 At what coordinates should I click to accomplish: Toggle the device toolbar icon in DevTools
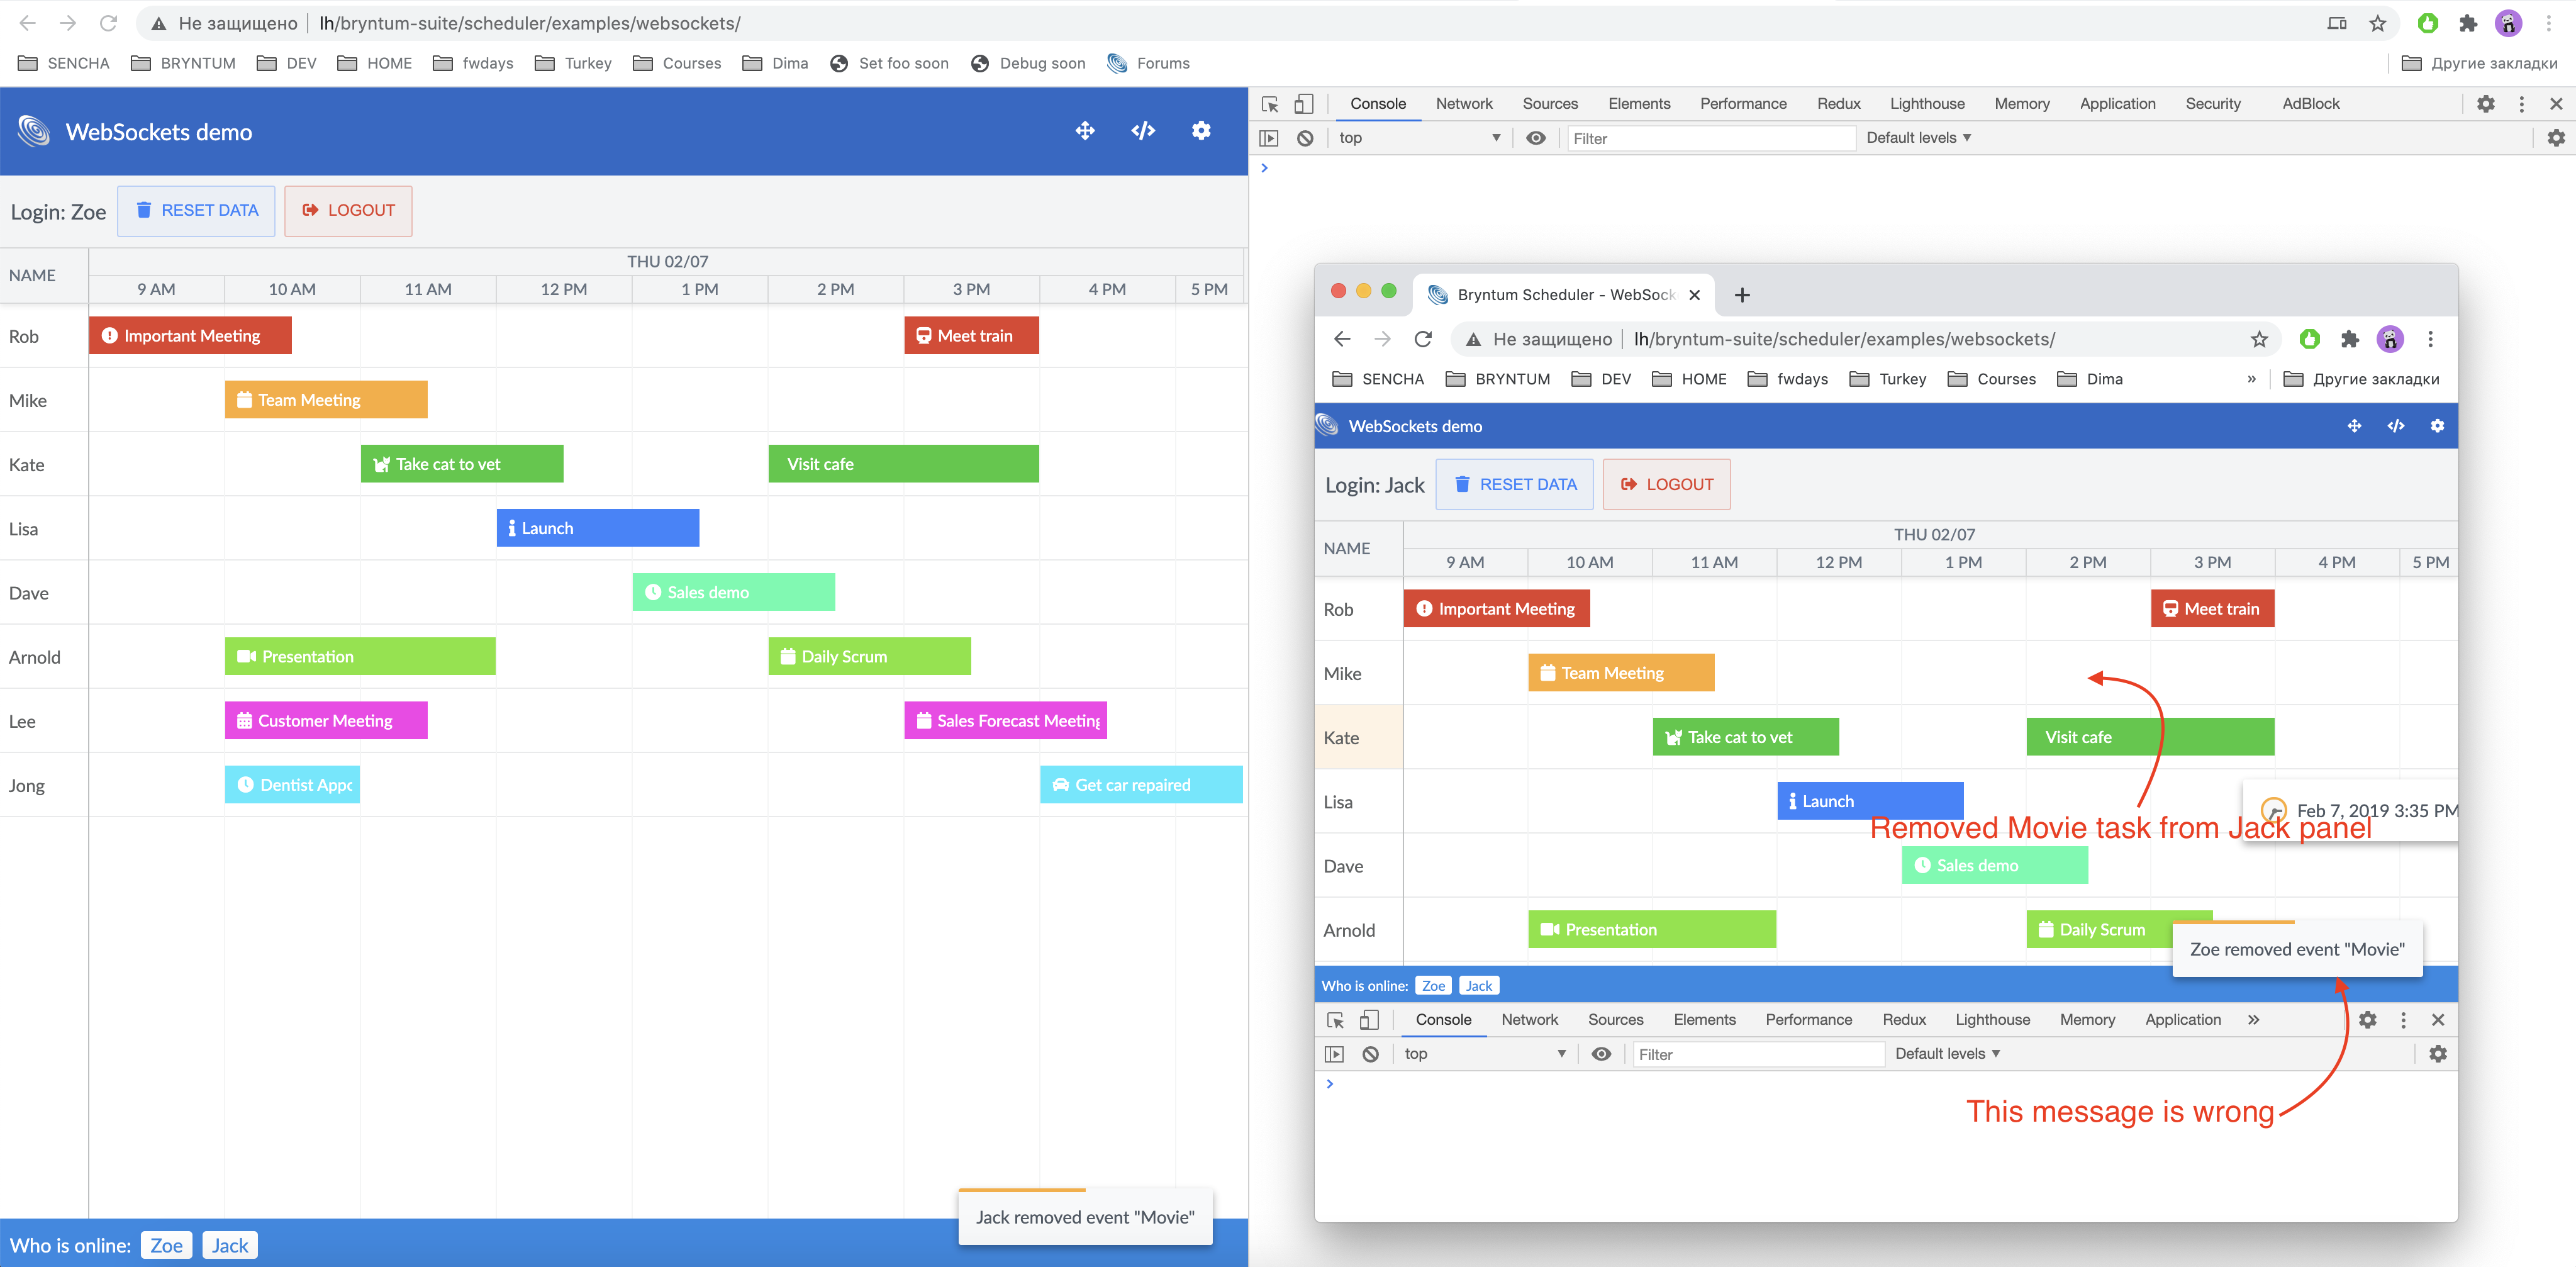click(1303, 104)
